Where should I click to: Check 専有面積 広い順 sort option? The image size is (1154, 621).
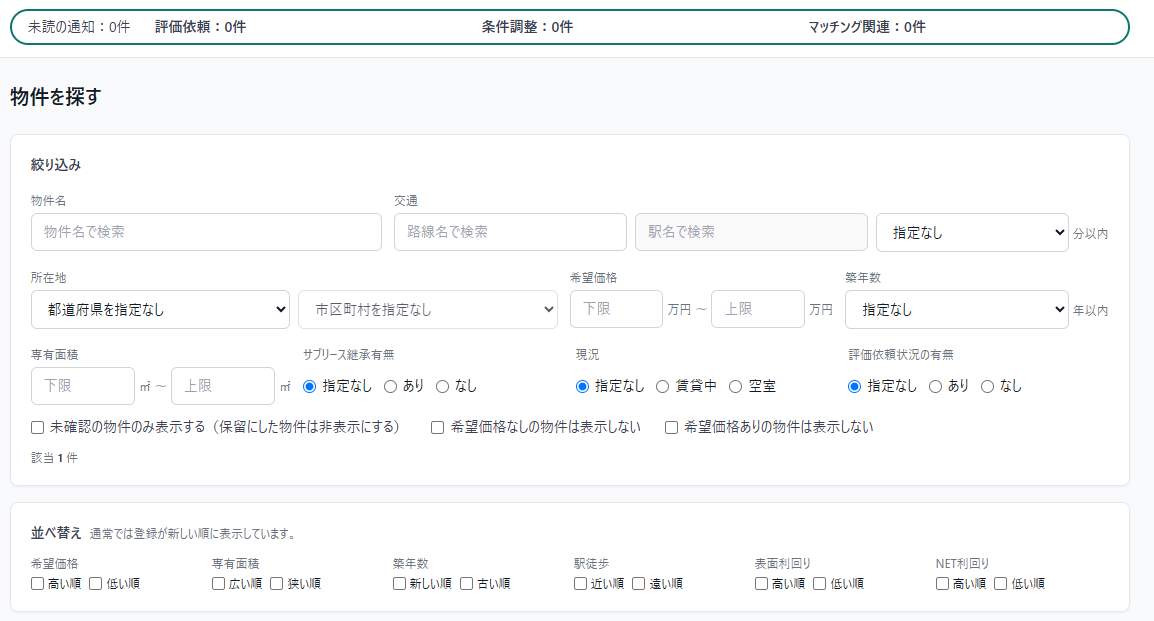click(219, 583)
